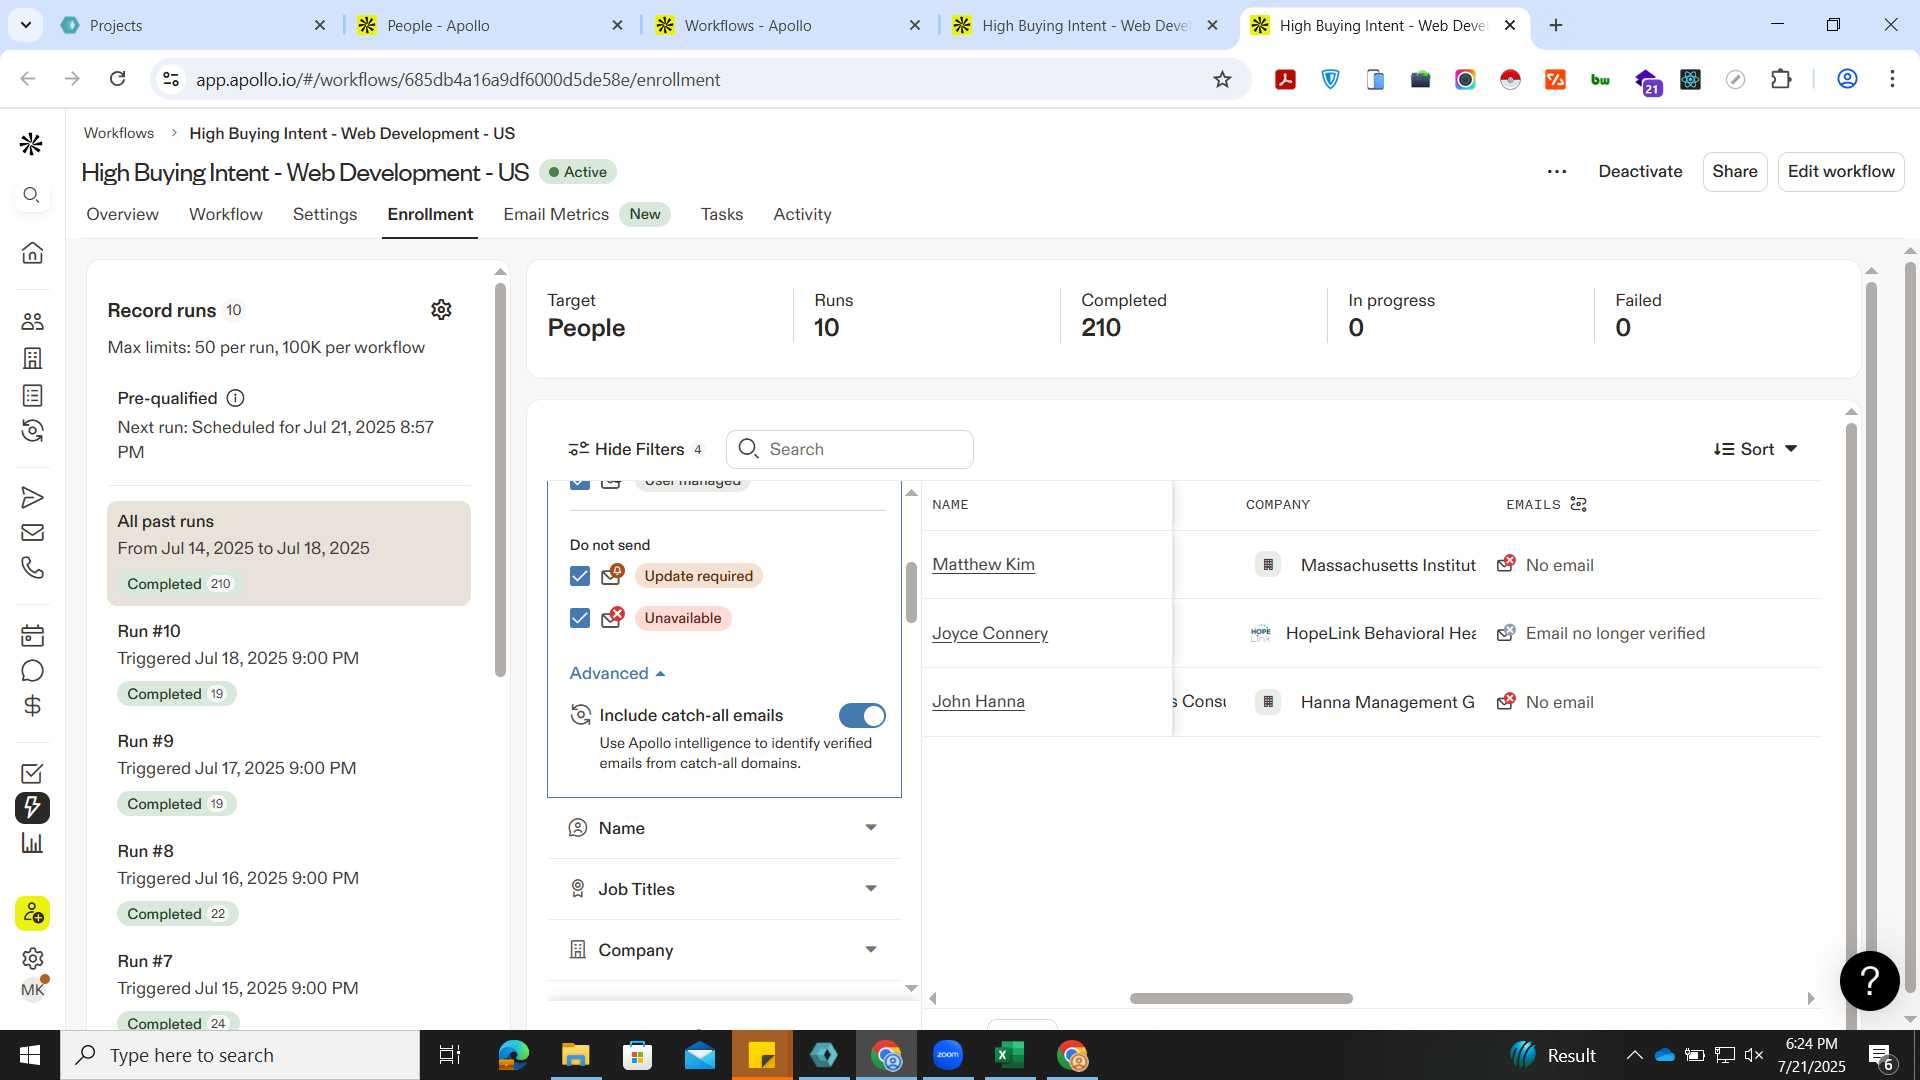Open the Email Metrics tab

(556, 214)
